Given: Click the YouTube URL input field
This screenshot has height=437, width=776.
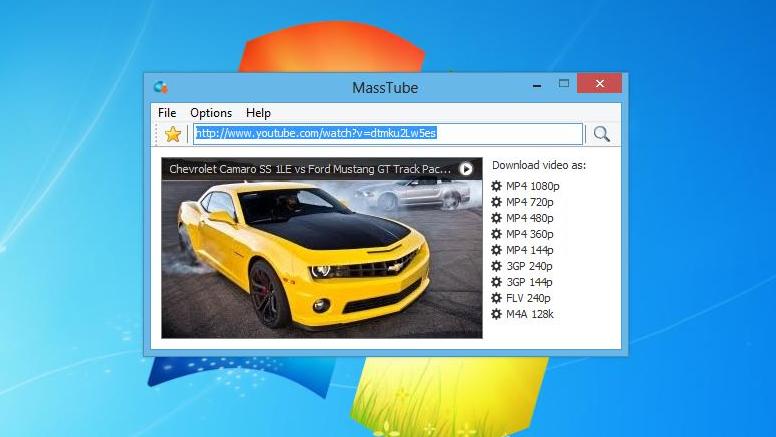Looking at the screenshot, I should 388,134.
